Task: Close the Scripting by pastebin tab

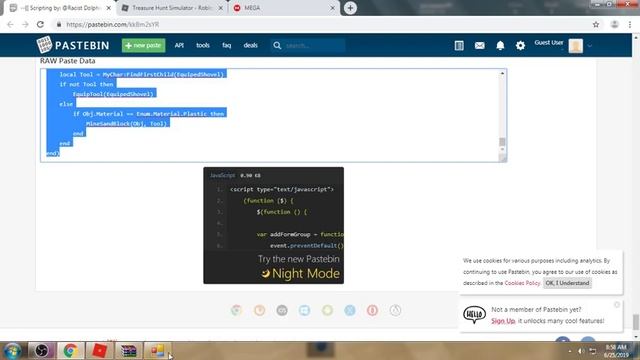Action: pos(109,8)
